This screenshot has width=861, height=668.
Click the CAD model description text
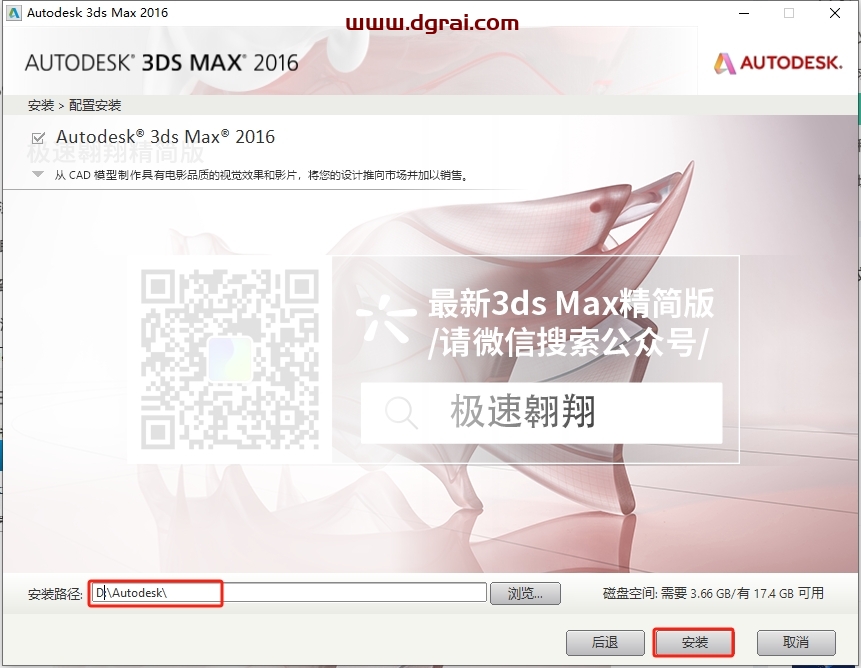[x=261, y=176]
